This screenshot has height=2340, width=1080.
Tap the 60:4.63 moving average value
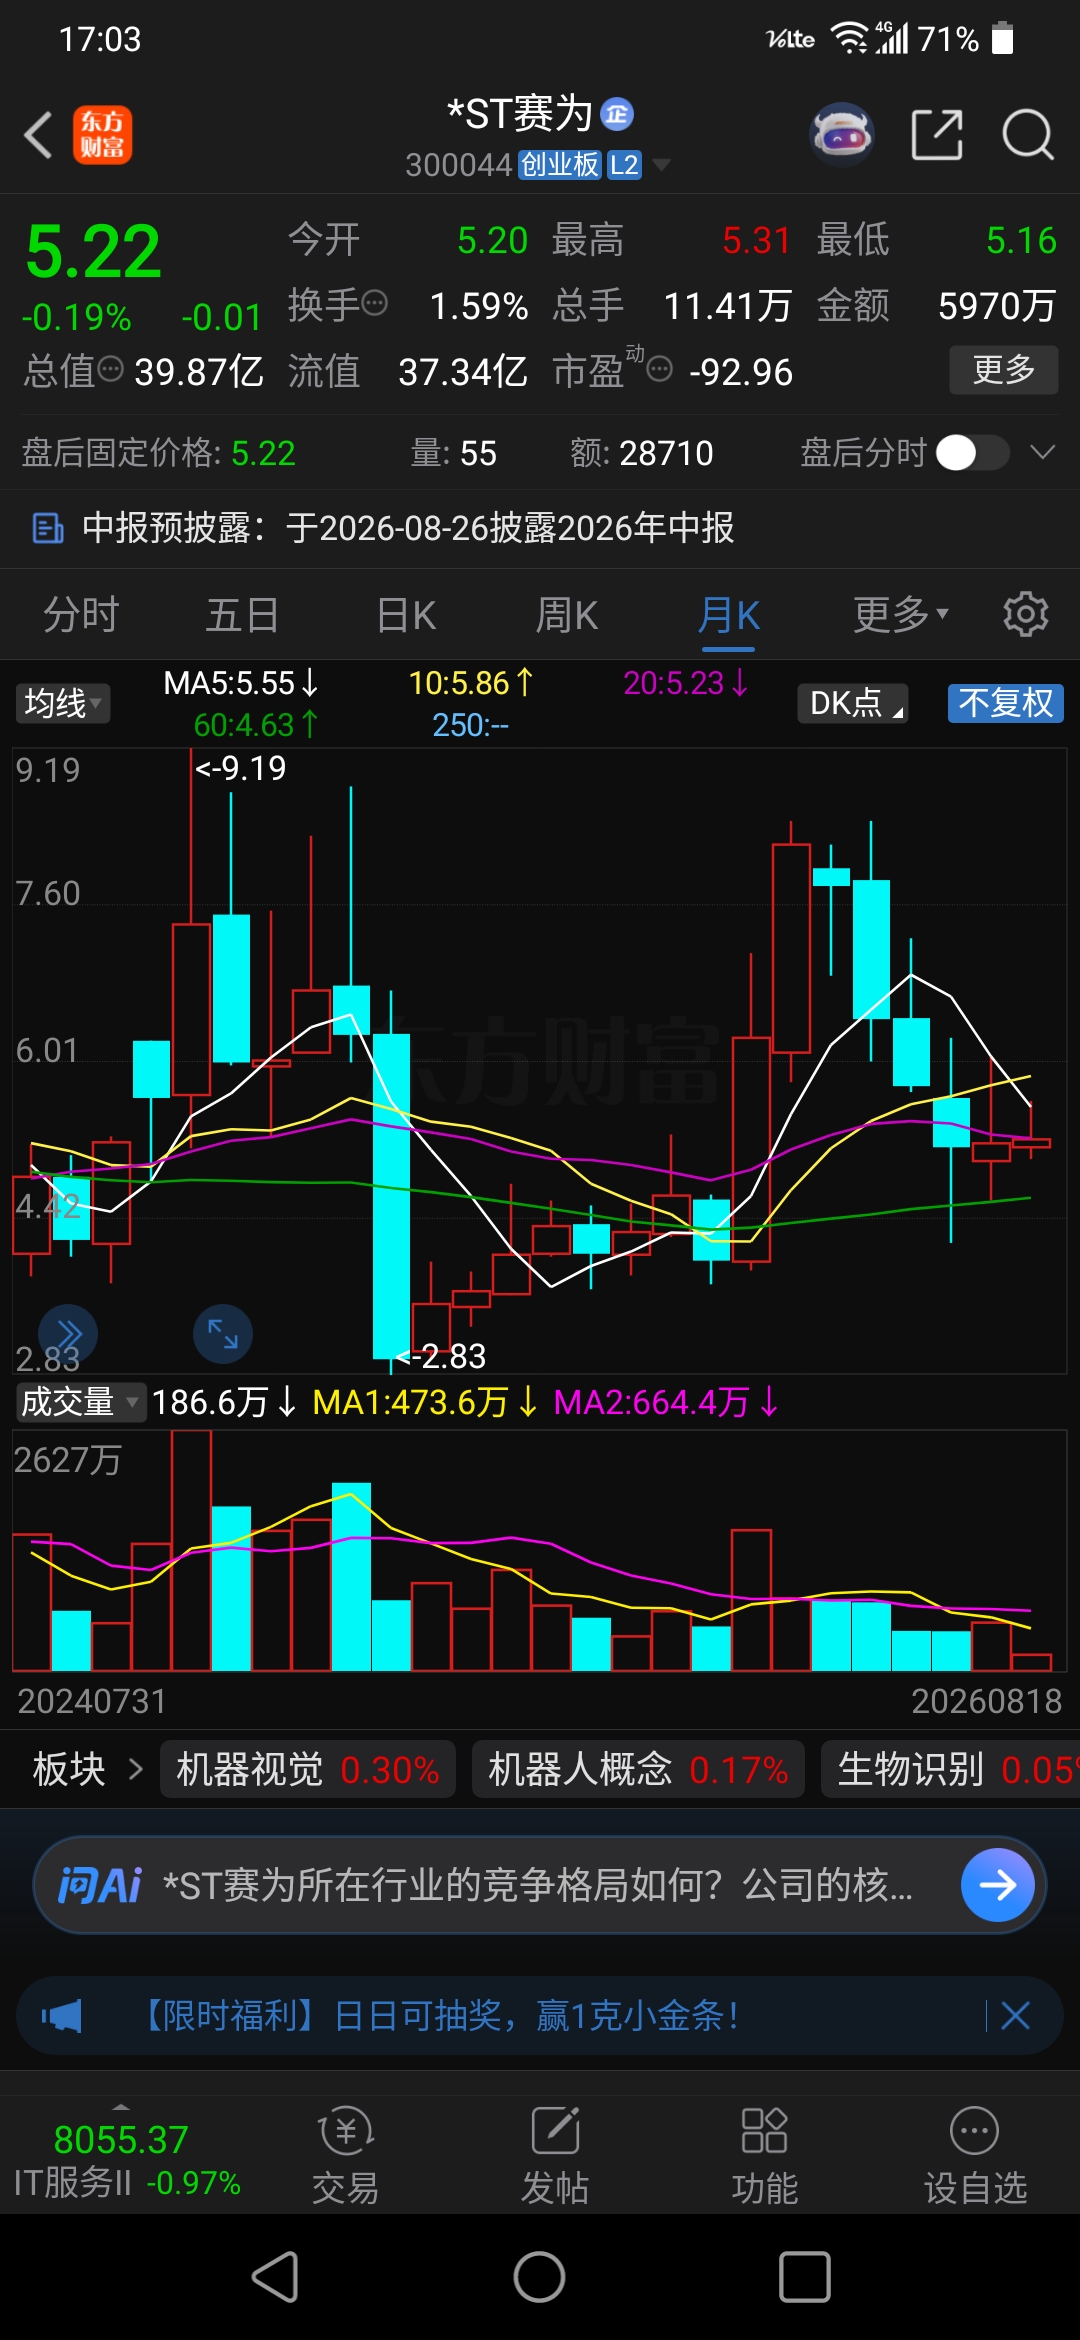[x=256, y=724]
